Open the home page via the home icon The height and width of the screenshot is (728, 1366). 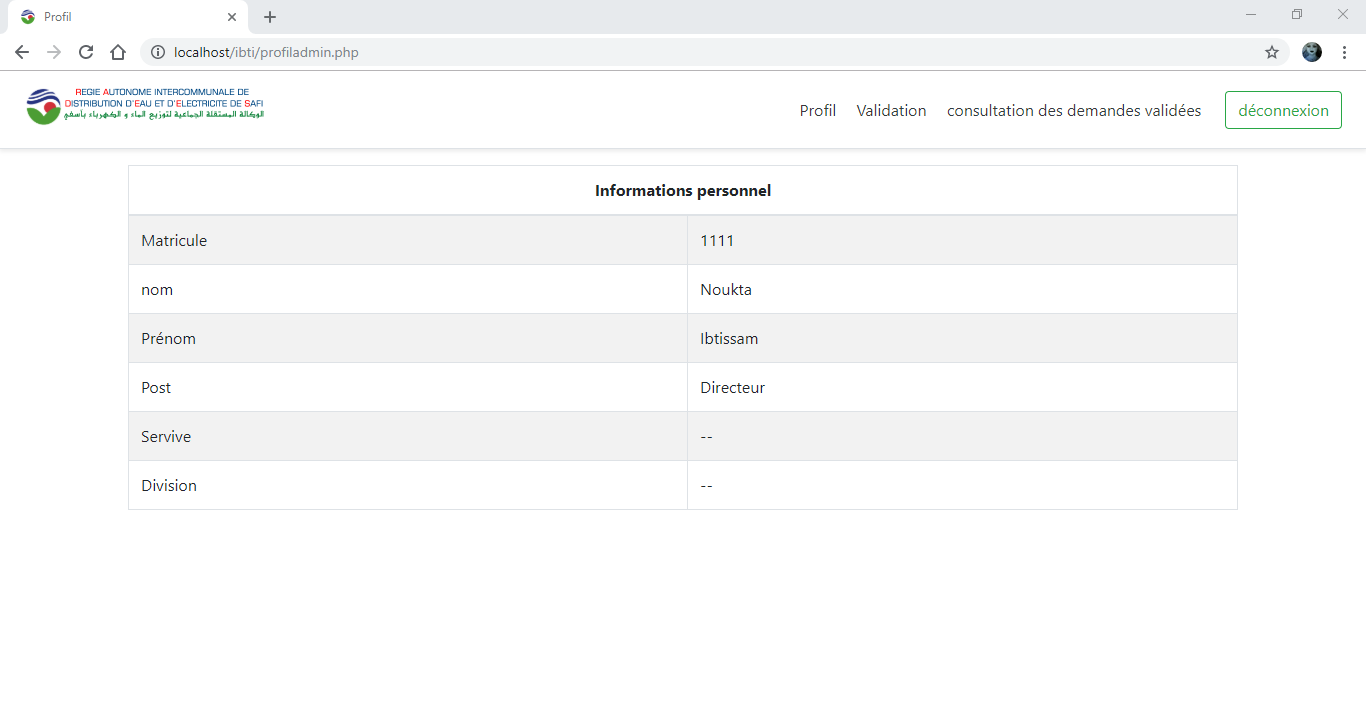coord(117,51)
